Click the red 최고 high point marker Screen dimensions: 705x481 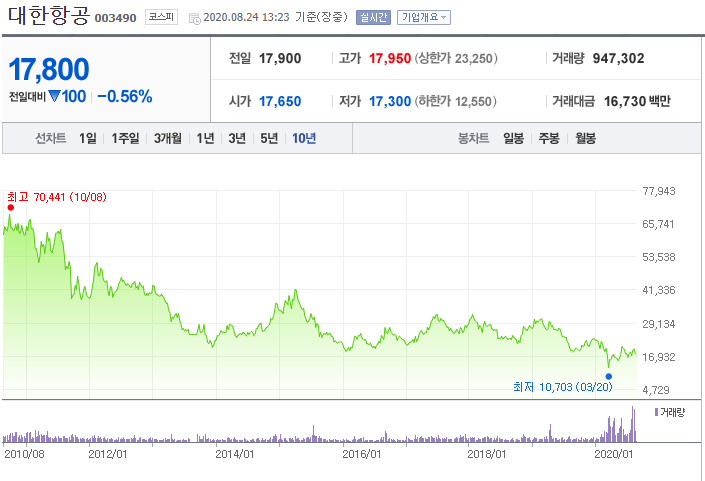pos(11,207)
